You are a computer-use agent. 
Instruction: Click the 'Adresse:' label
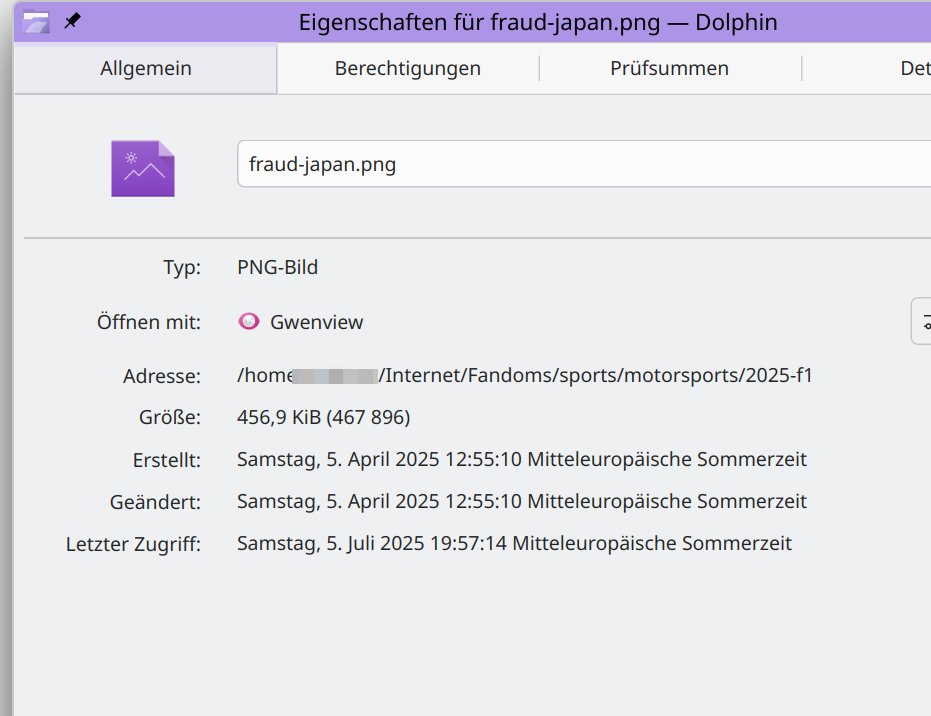tap(162, 376)
